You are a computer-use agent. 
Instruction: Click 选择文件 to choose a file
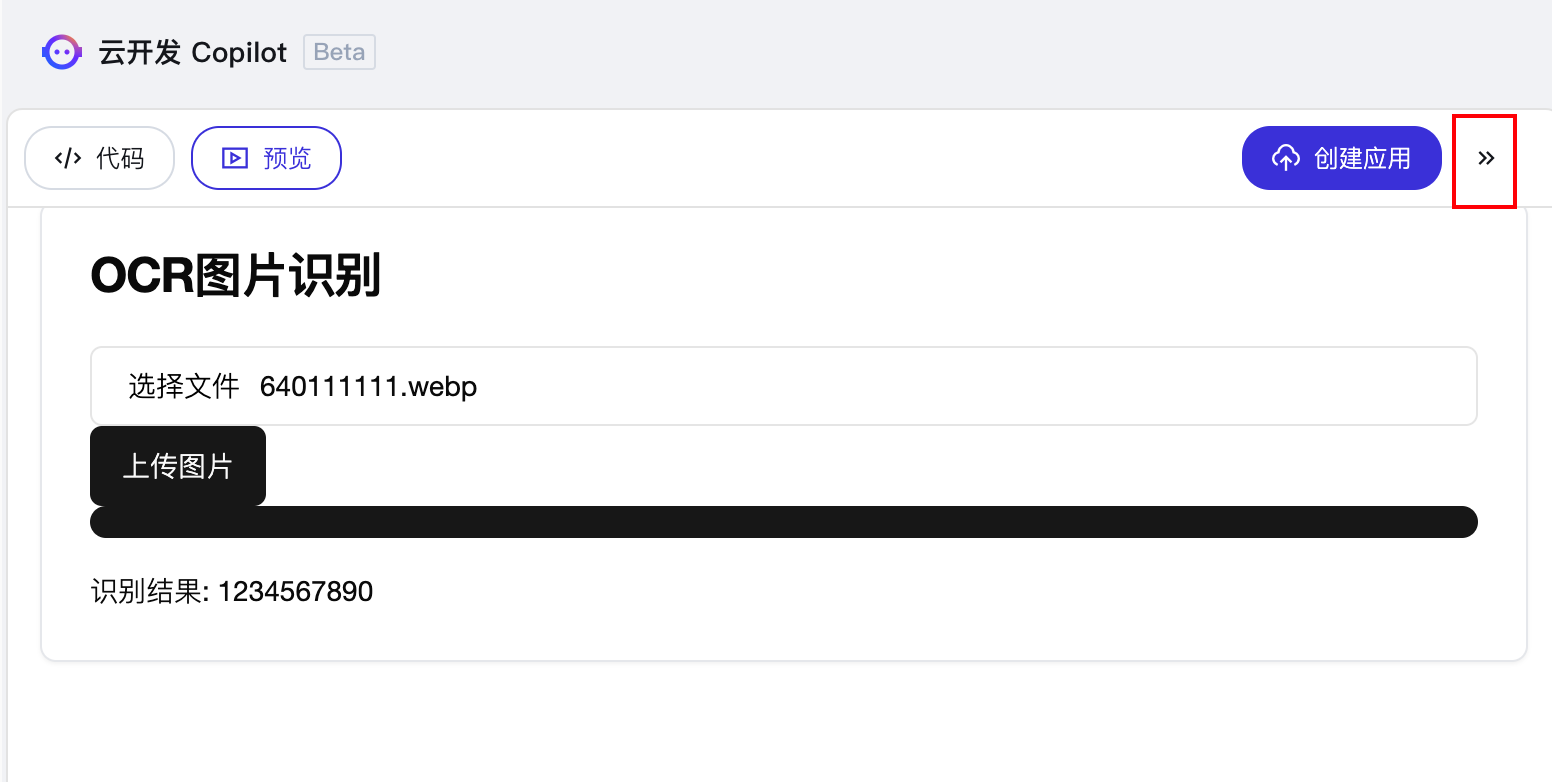coord(184,386)
